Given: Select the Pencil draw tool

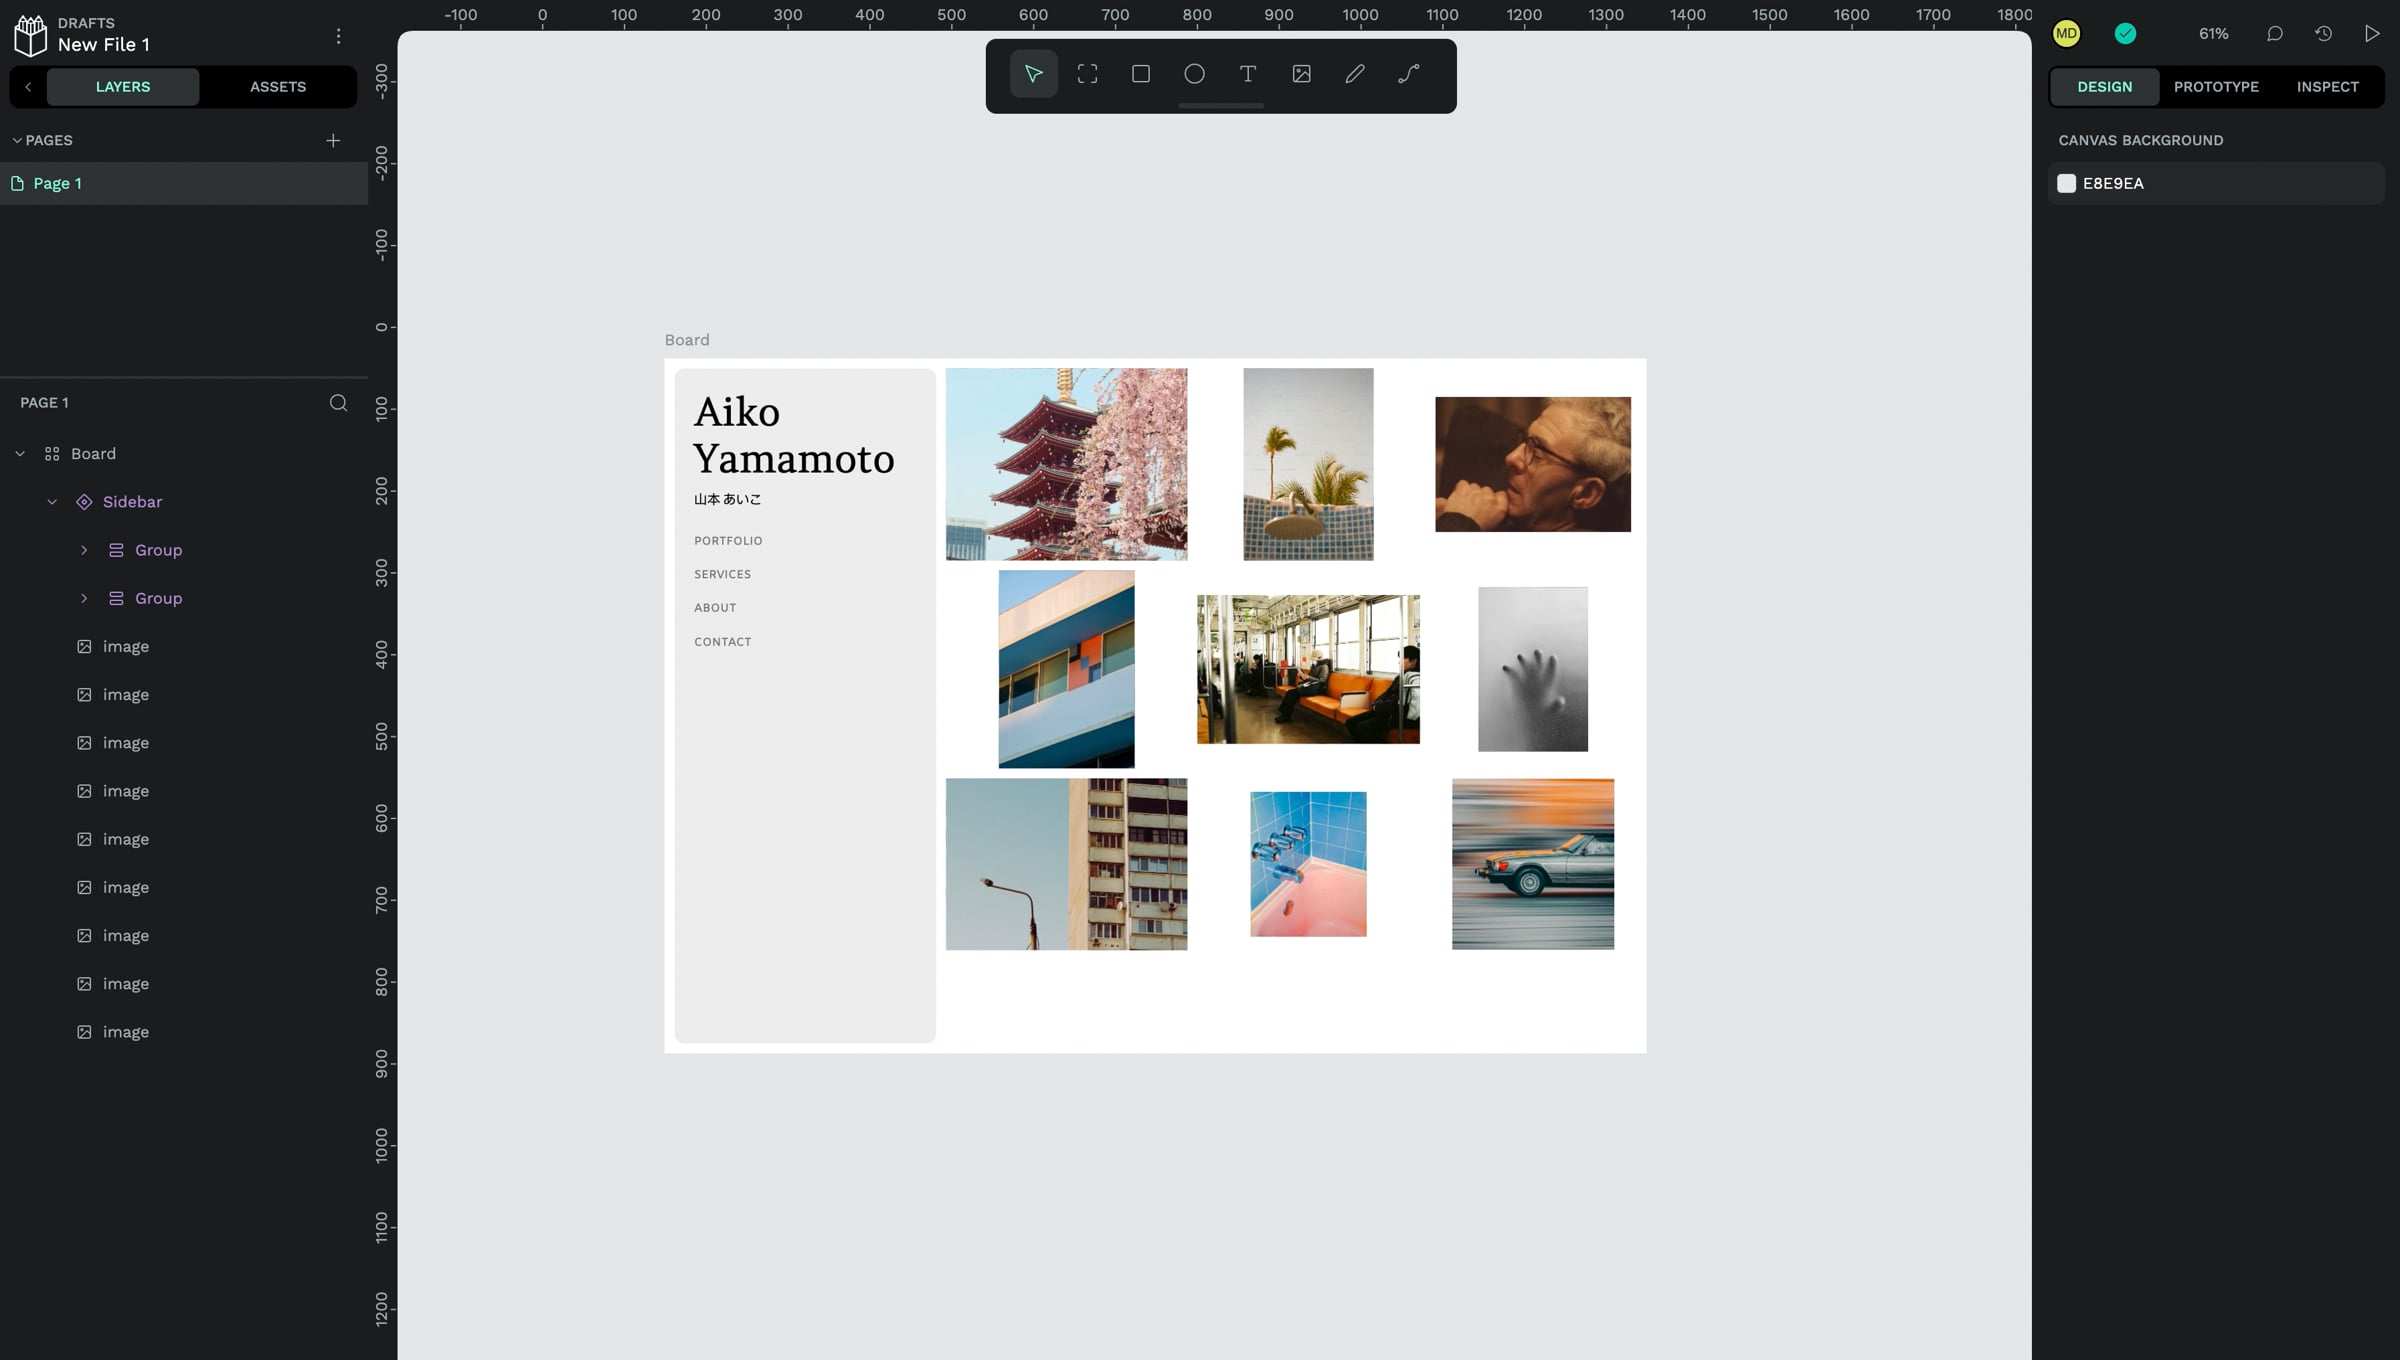Looking at the screenshot, I should point(1354,74).
